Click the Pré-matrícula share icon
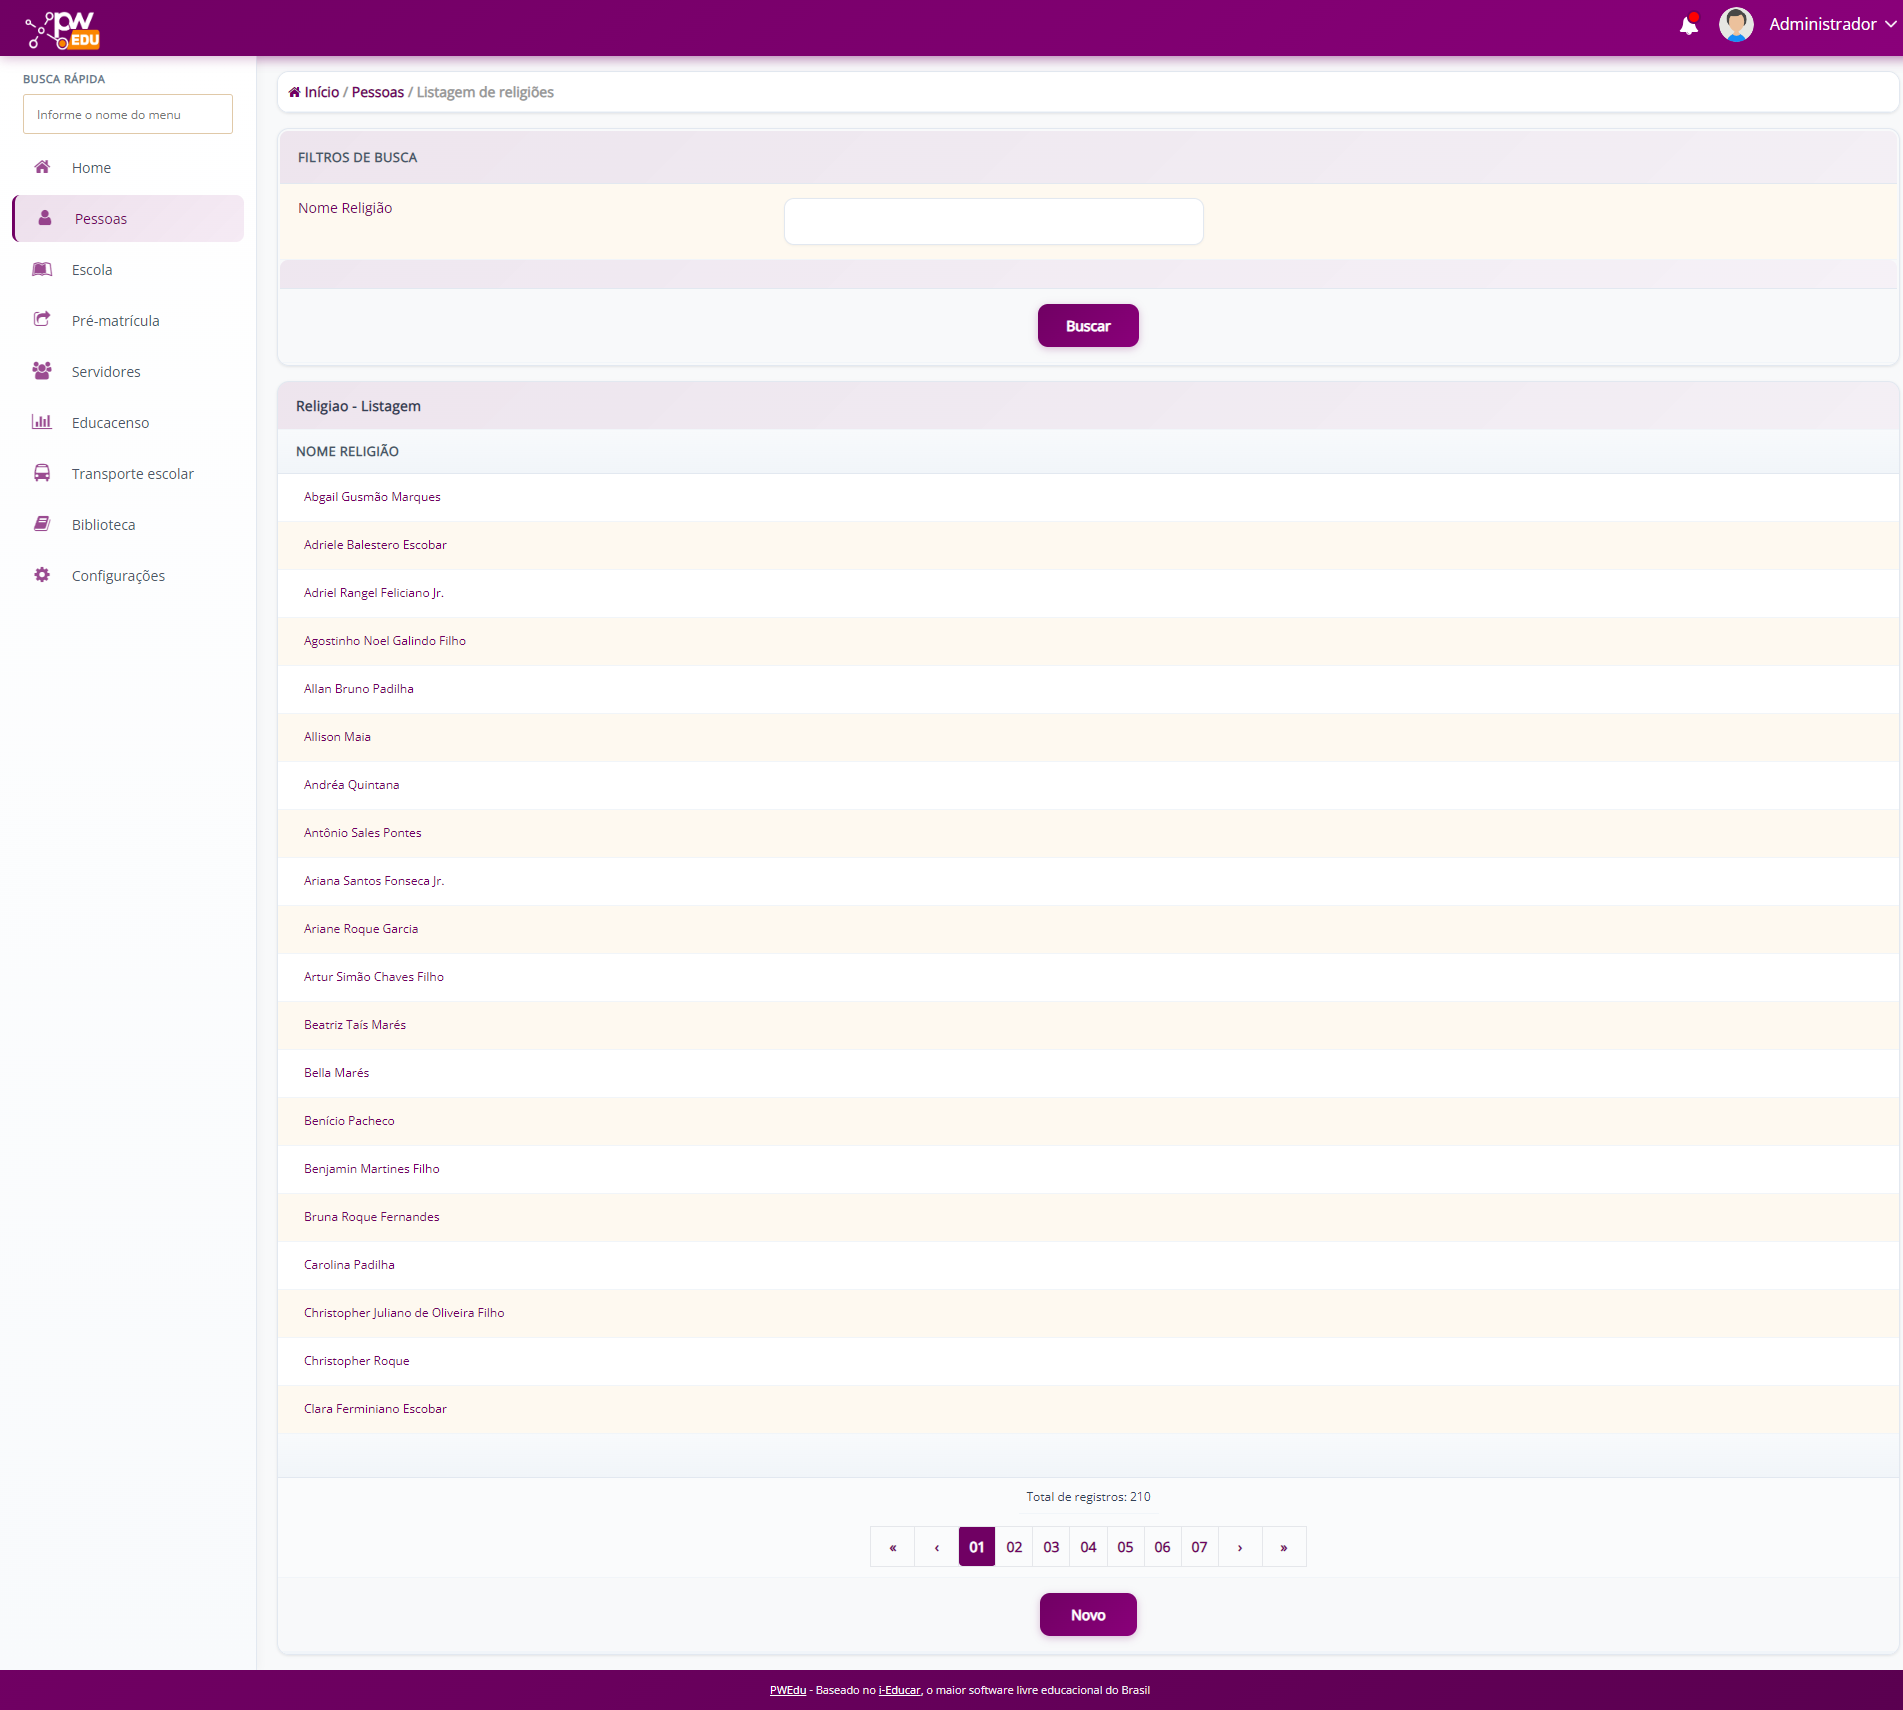 pyautogui.click(x=42, y=320)
